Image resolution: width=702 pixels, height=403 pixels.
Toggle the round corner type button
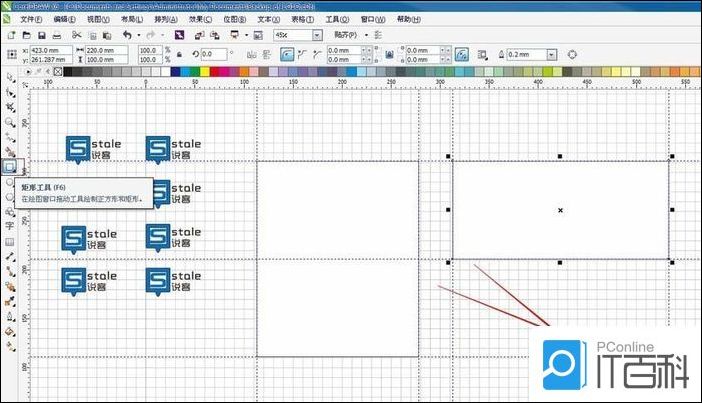point(287,55)
